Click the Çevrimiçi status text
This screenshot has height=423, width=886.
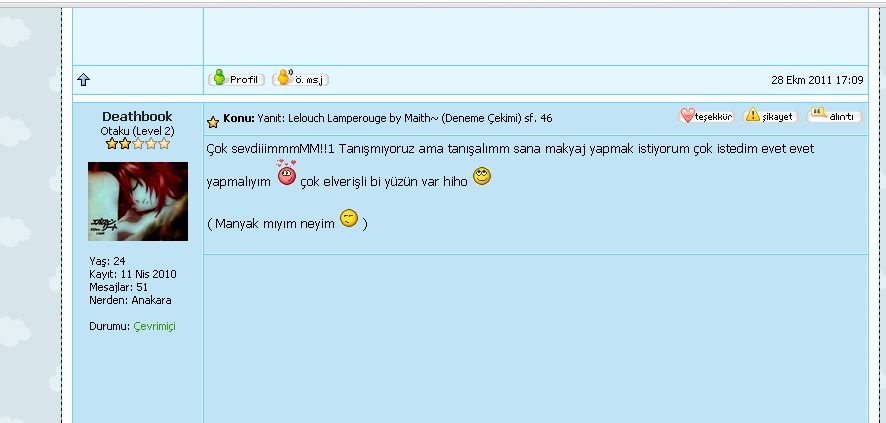coord(155,326)
